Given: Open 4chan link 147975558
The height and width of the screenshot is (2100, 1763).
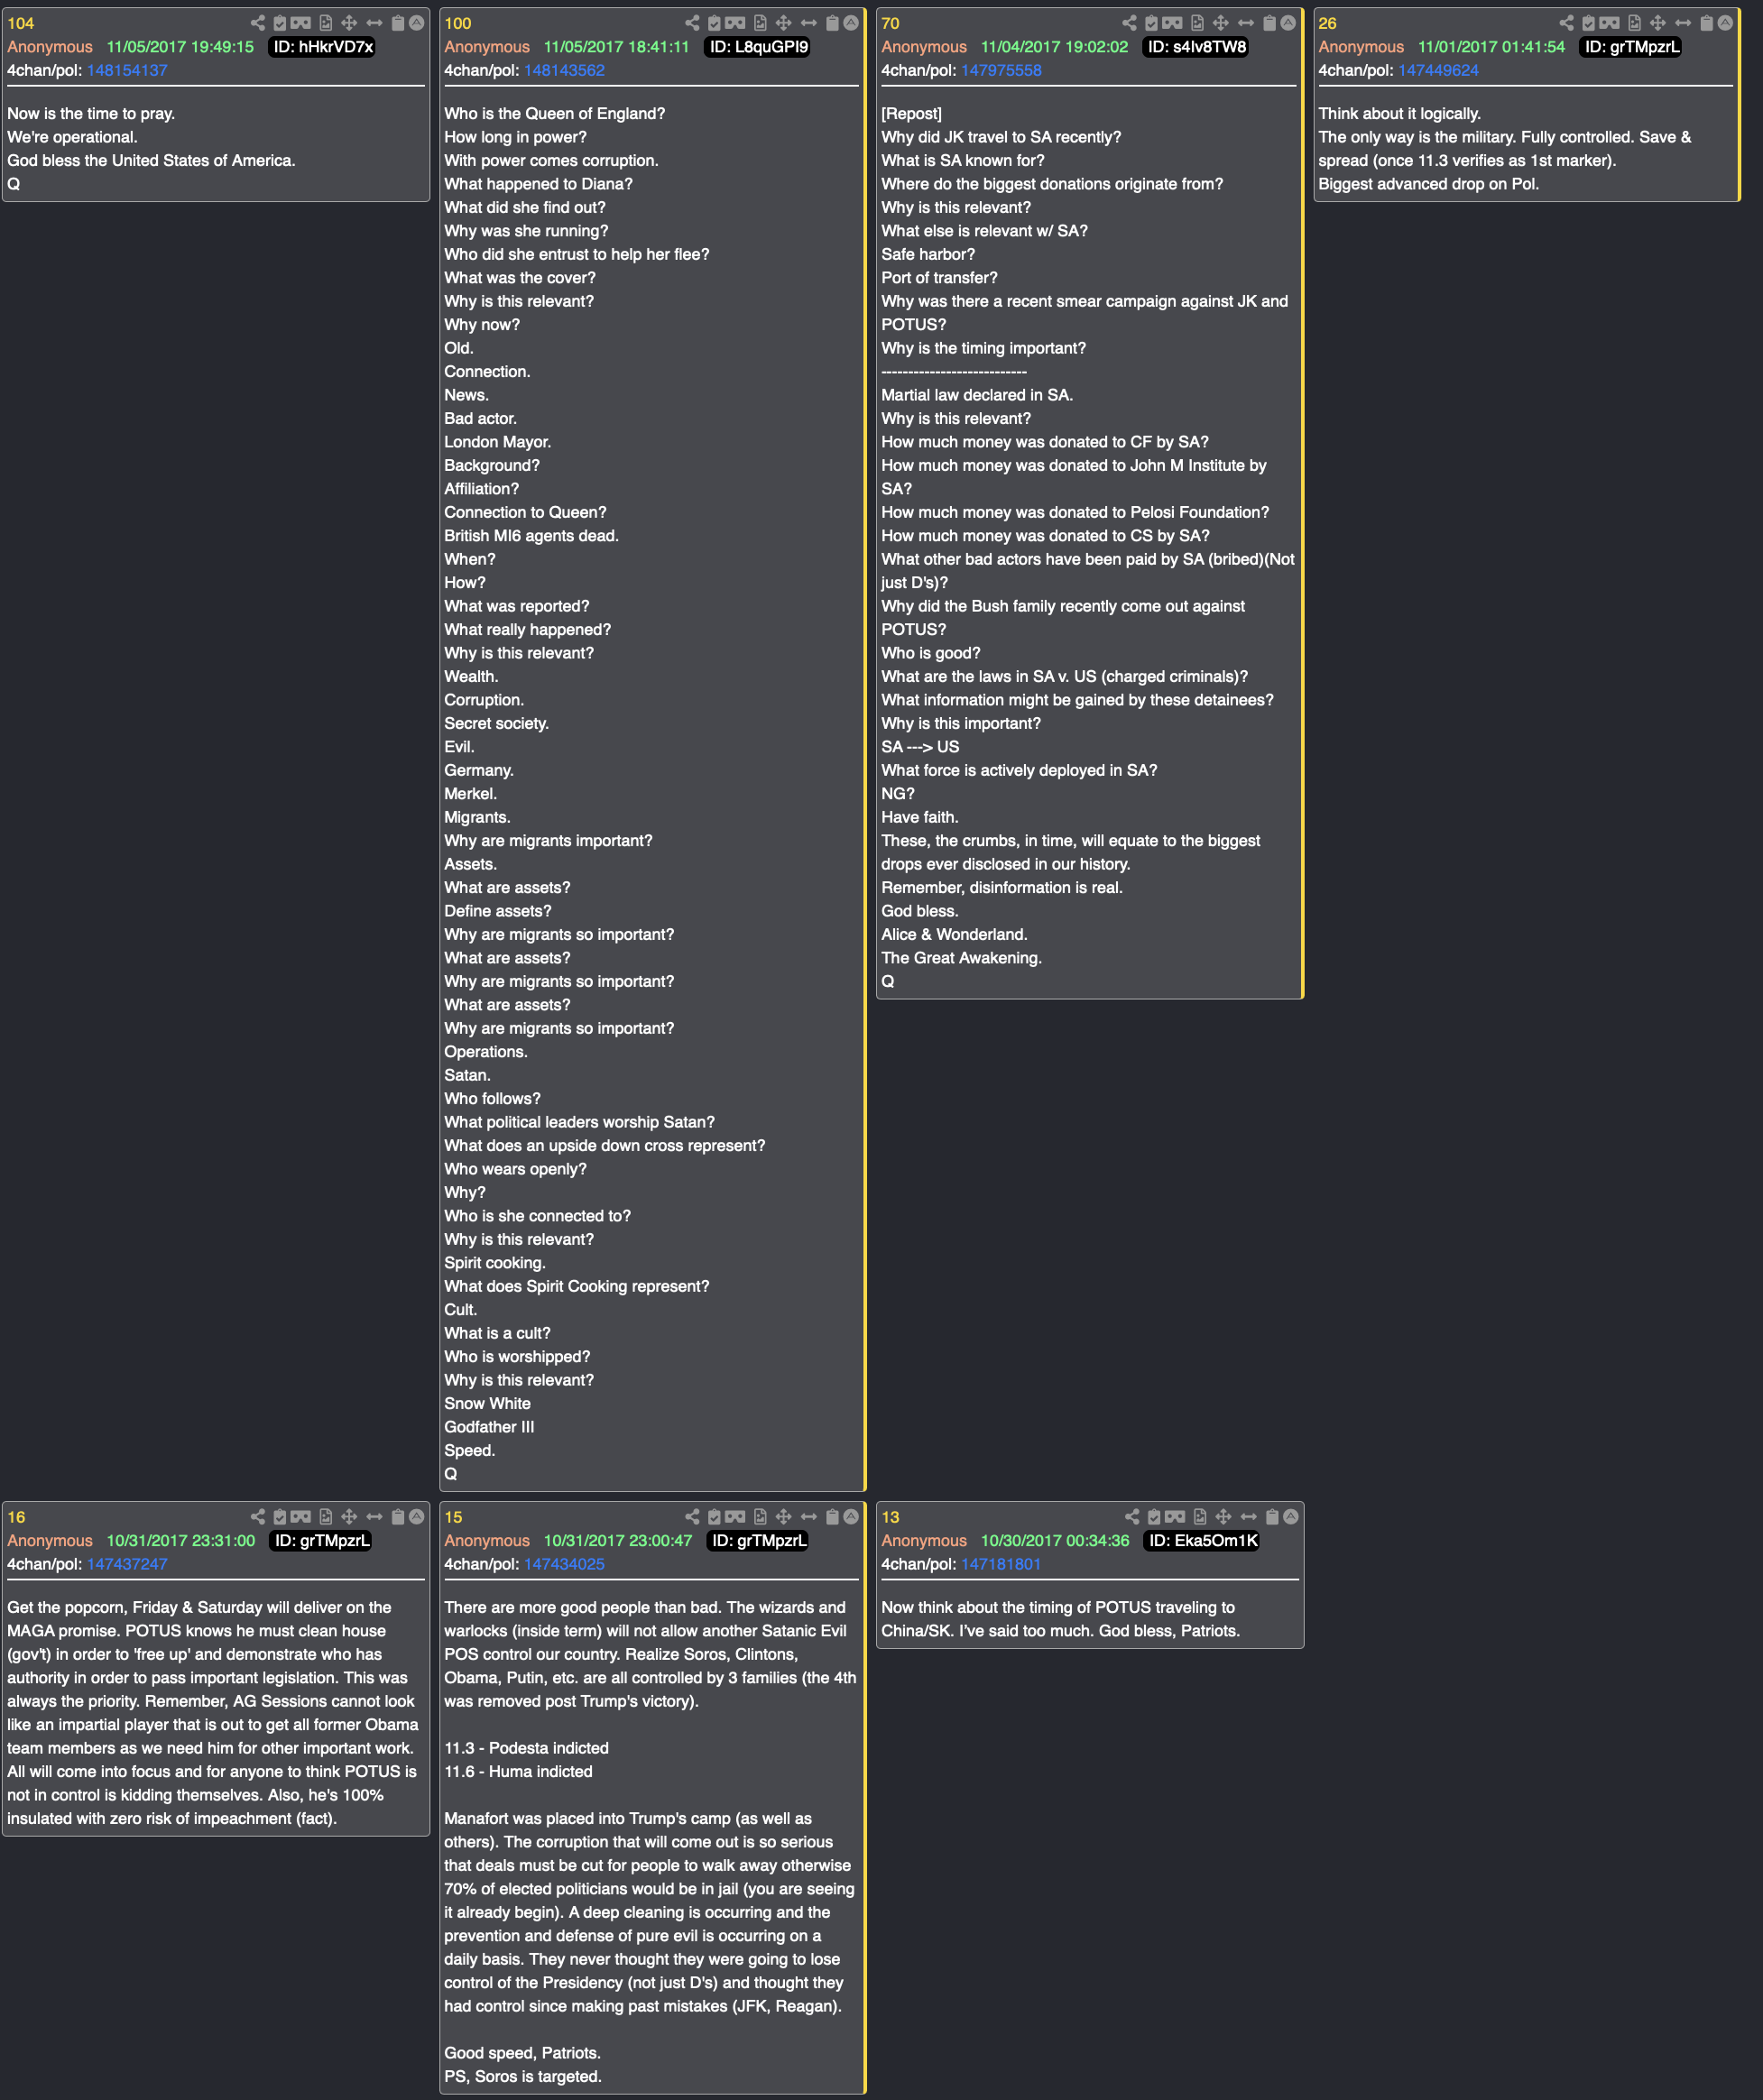Looking at the screenshot, I should coord(1001,70).
